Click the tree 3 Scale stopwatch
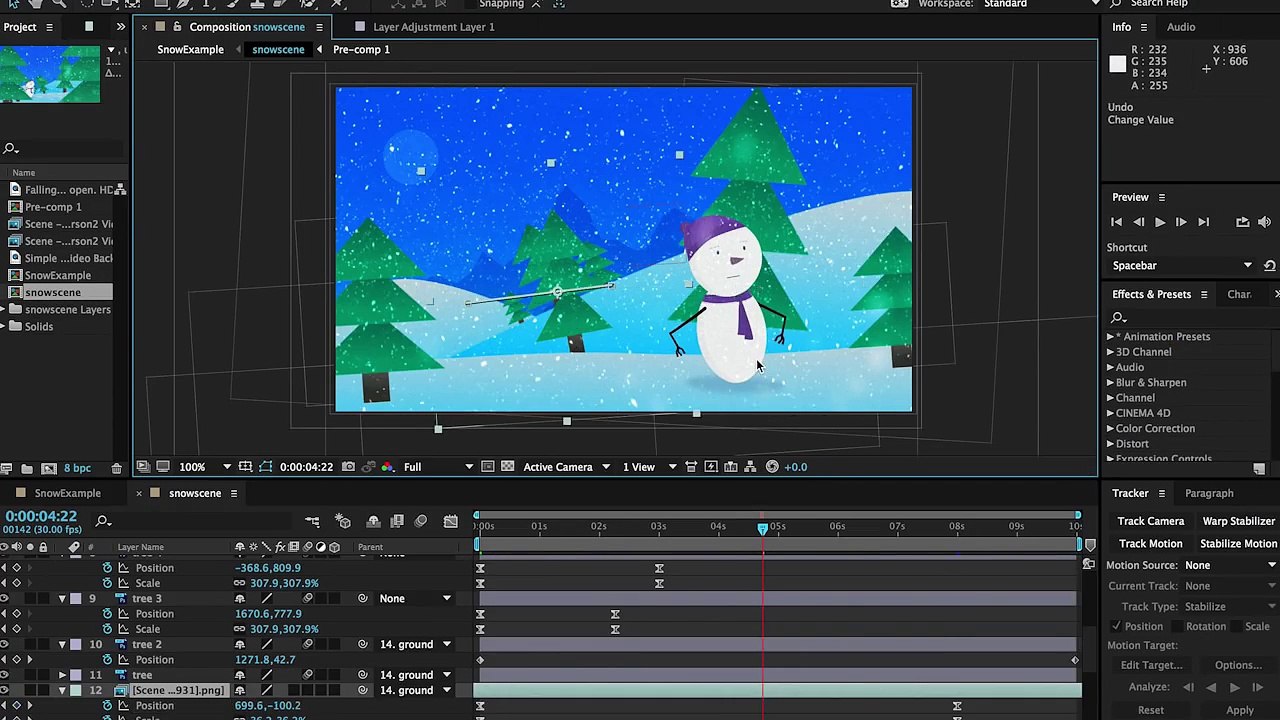1280x720 pixels. (x=107, y=629)
